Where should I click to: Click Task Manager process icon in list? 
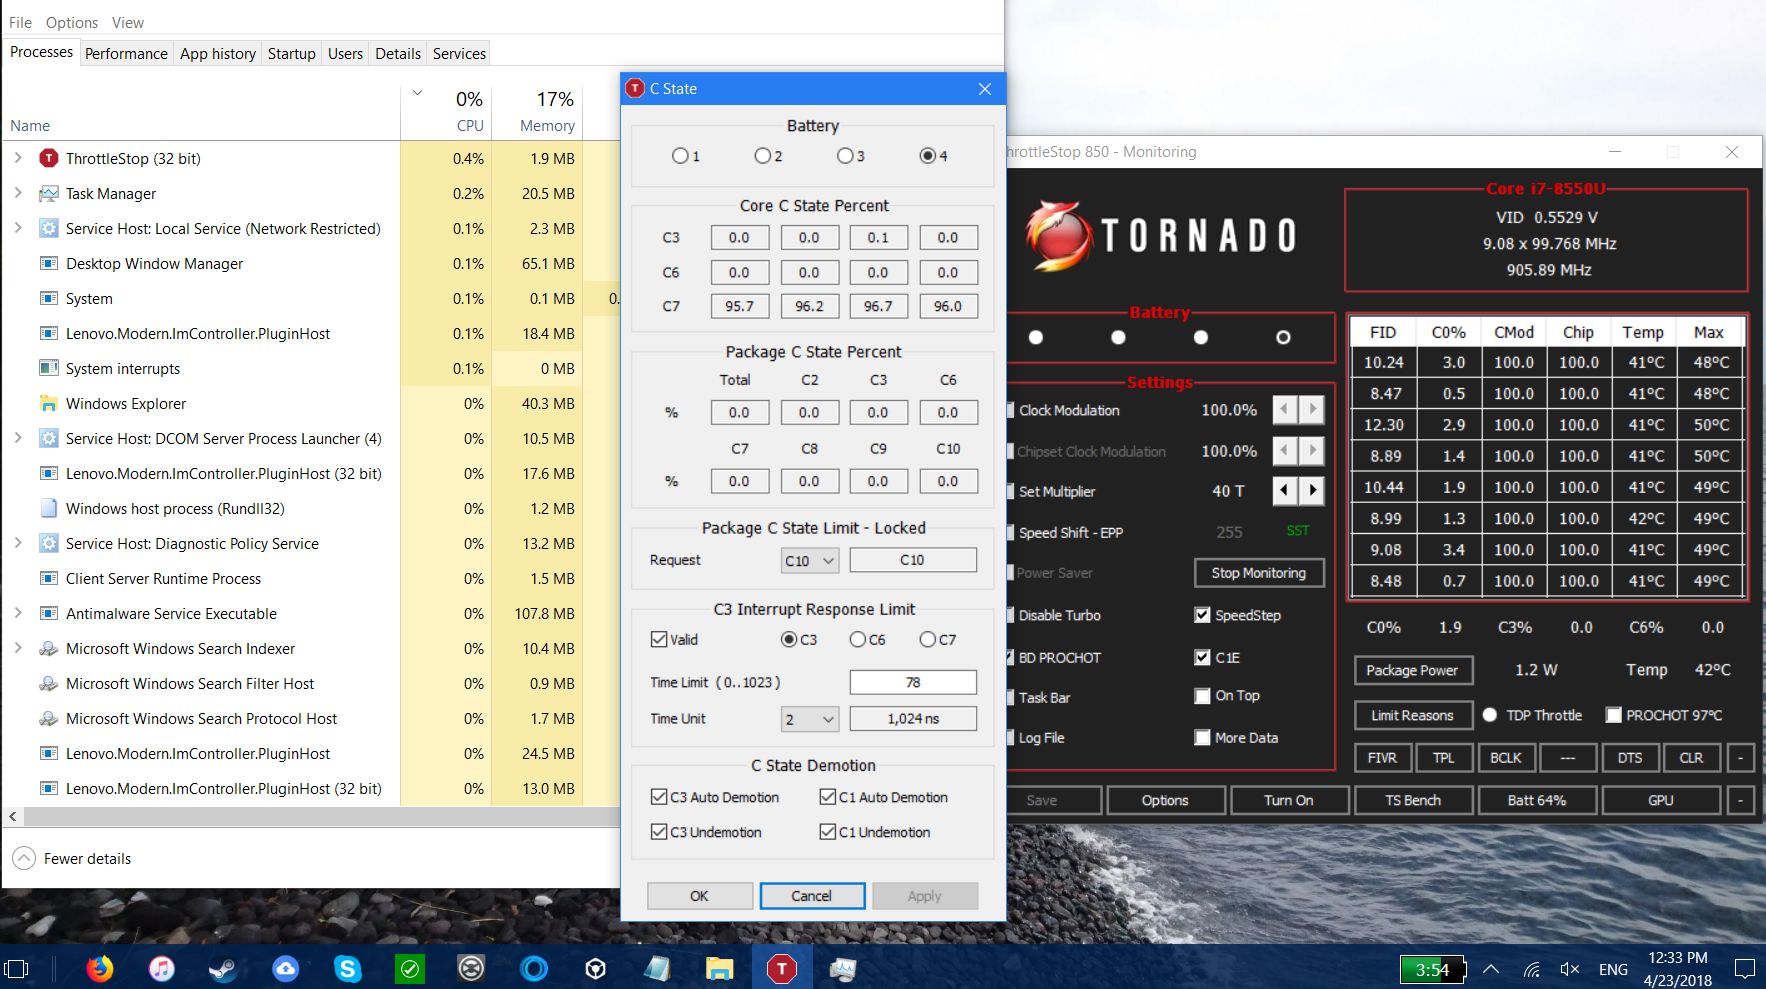pos(48,193)
